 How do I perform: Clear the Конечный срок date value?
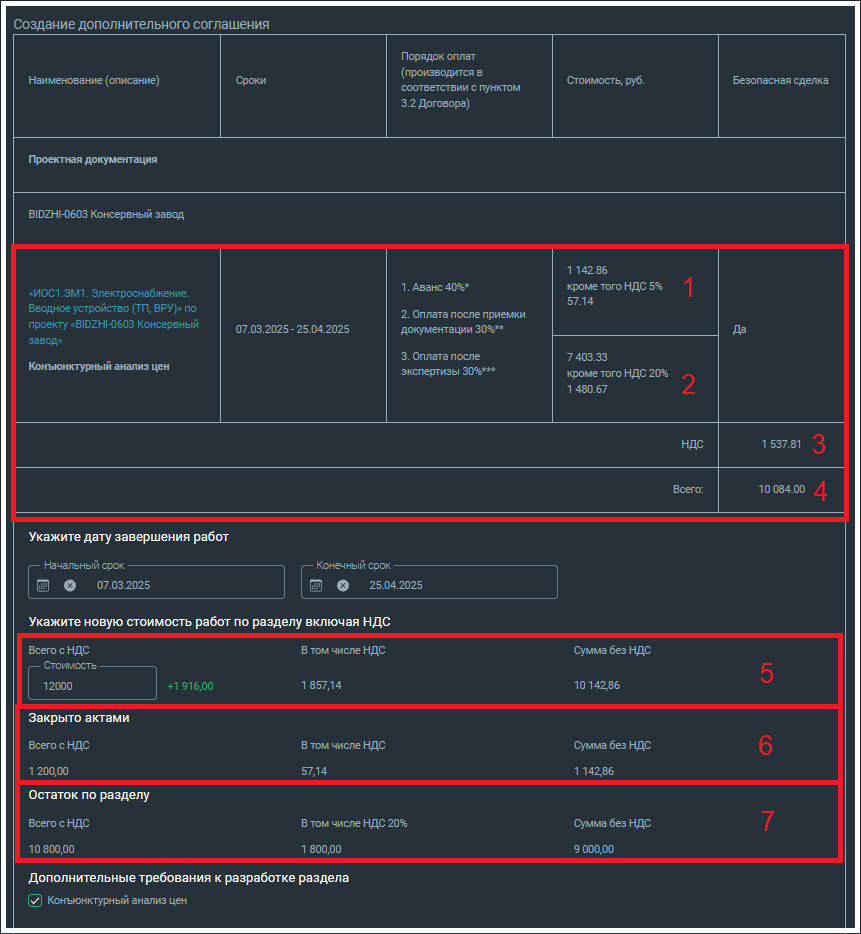coord(343,585)
